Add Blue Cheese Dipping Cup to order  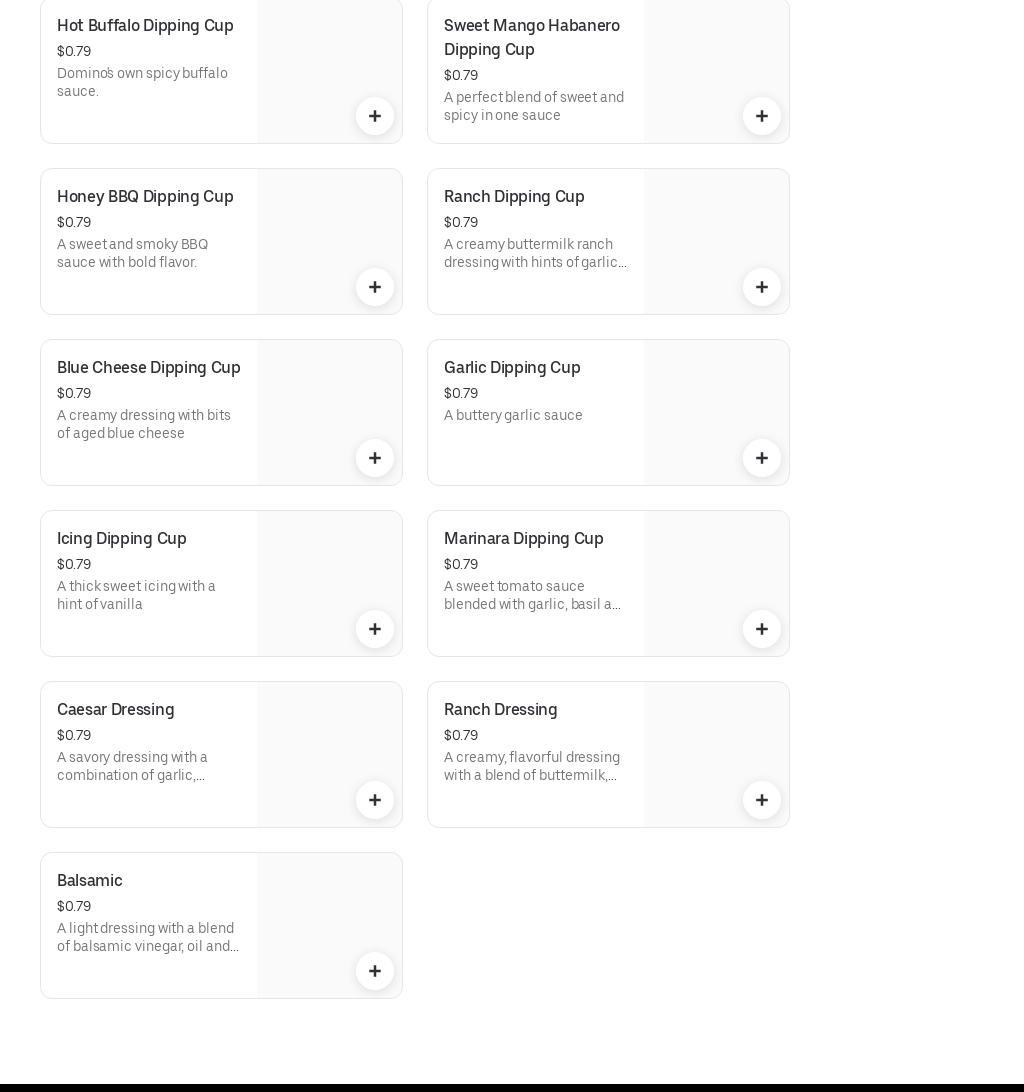click(375, 458)
